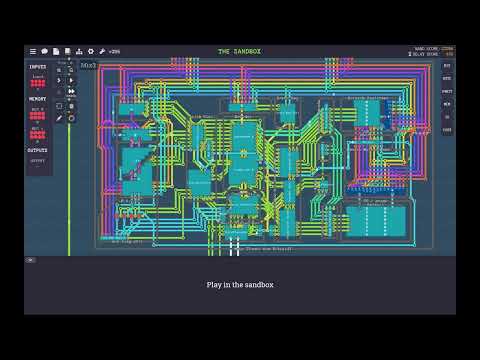
Task: Open the manual book icon
Action: click(68, 51)
